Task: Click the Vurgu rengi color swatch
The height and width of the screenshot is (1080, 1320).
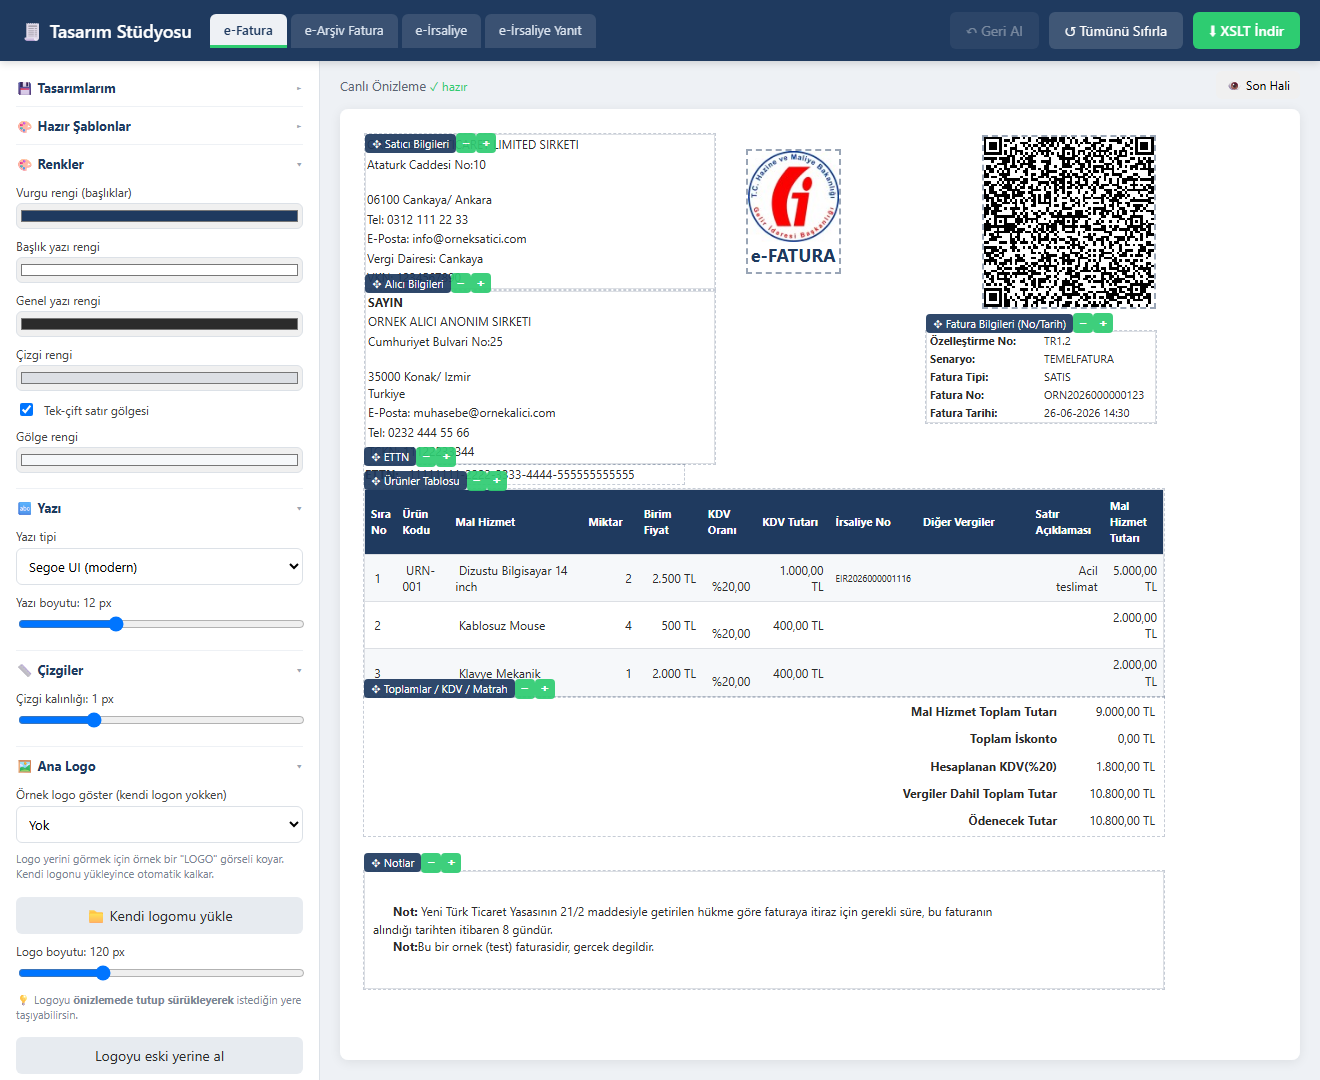Action: [x=159, y=216]
